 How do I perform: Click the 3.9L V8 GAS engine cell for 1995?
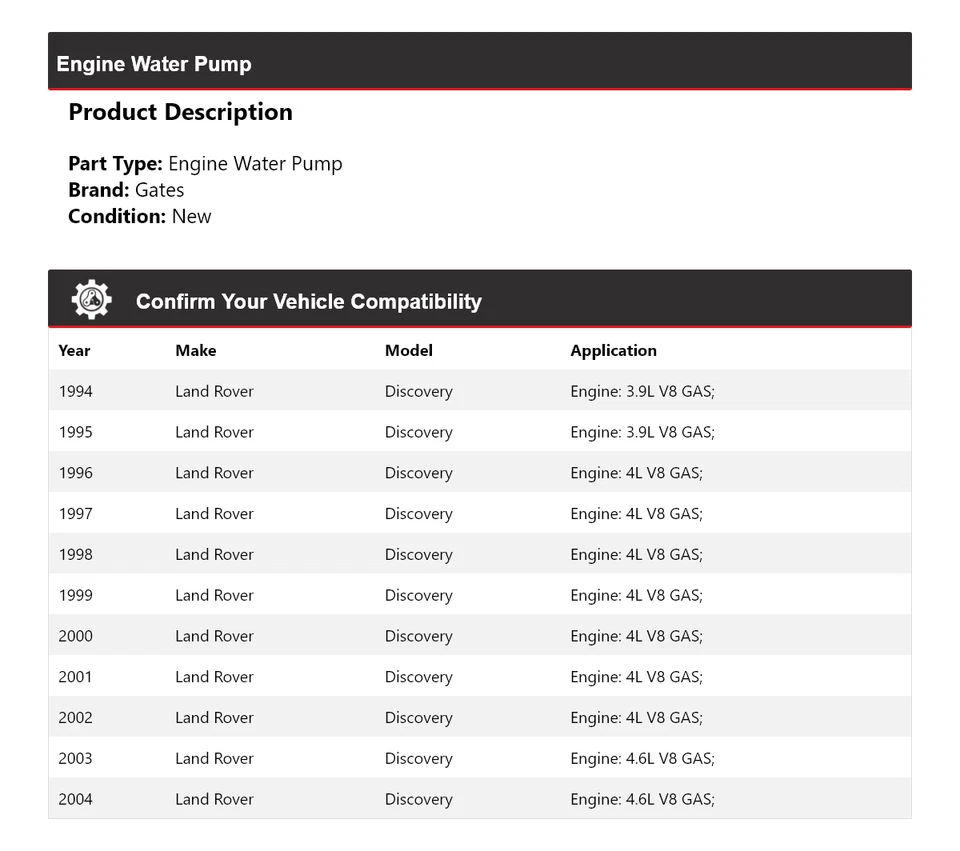[x=642, y=432]
